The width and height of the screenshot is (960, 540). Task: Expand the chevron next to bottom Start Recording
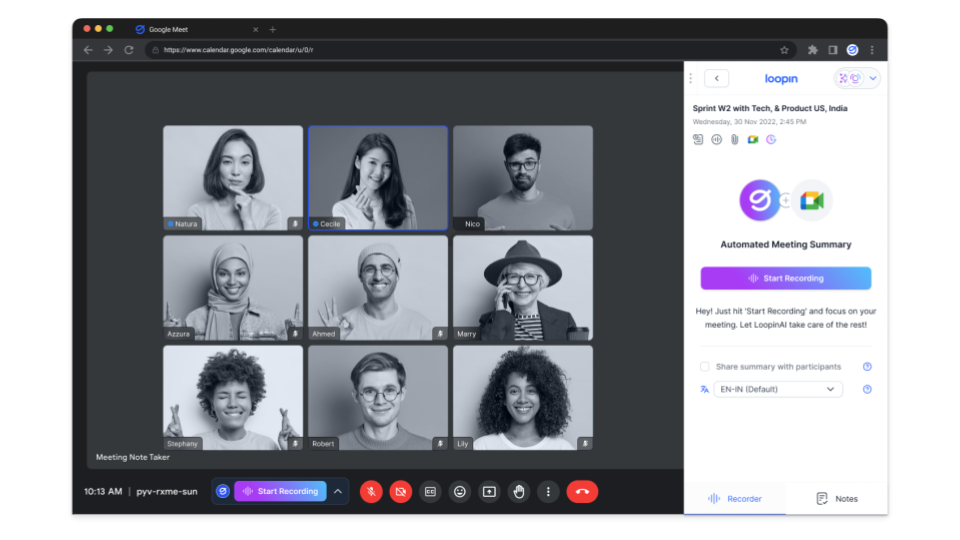338,491
